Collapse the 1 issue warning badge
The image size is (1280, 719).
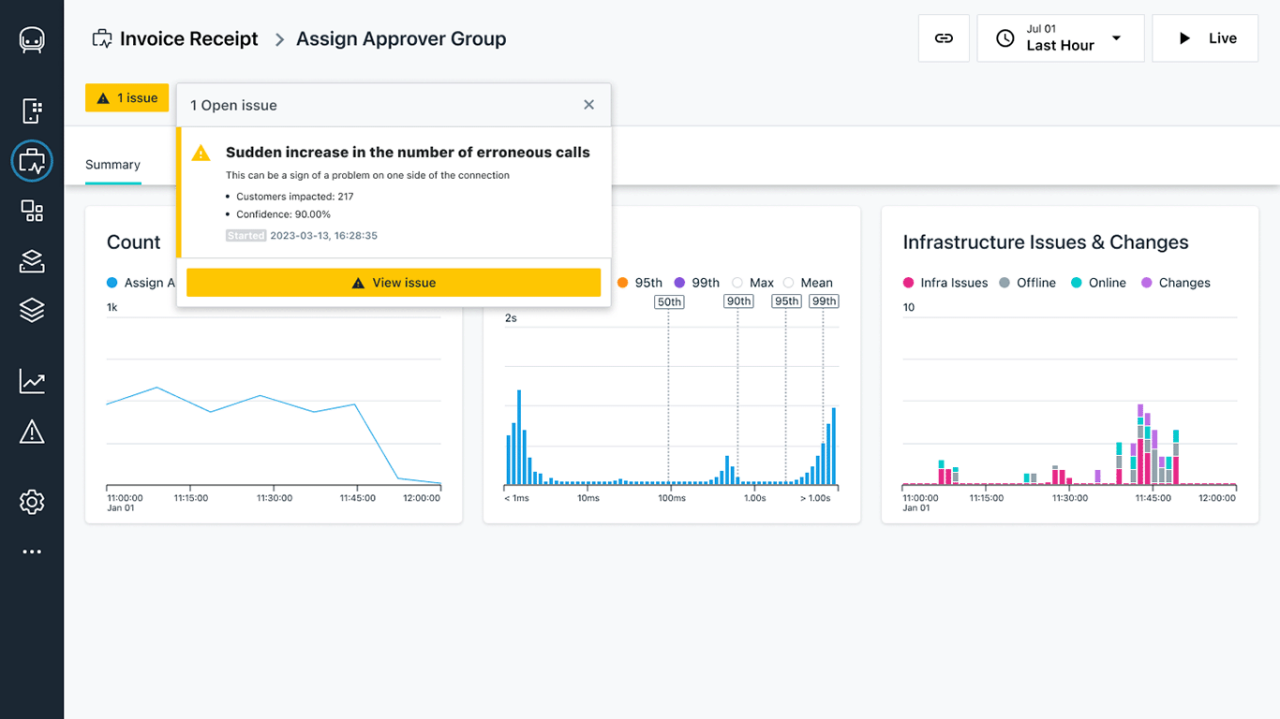127,98
